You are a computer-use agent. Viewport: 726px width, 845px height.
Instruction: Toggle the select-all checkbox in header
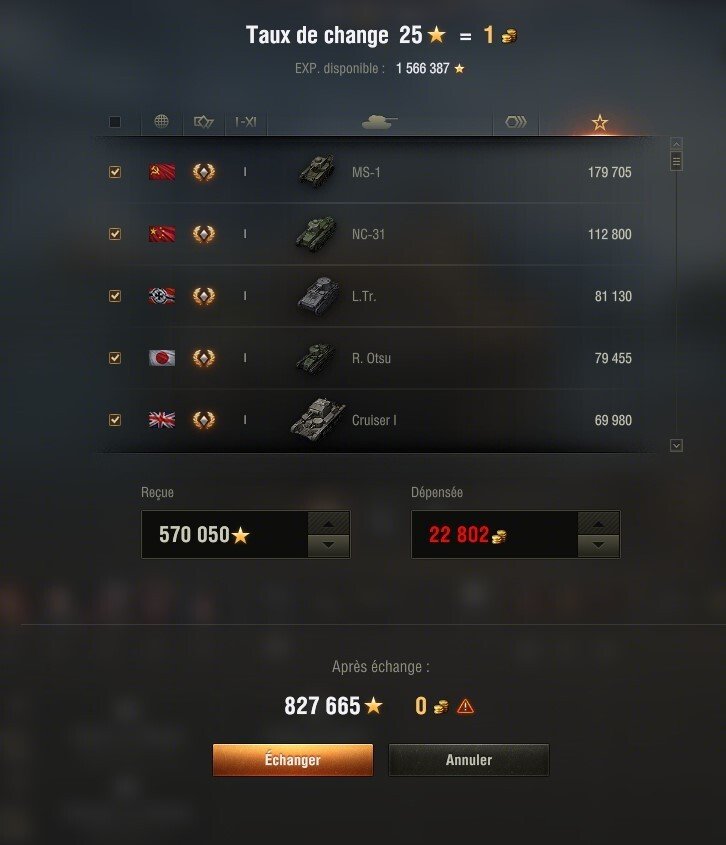click(x=115, y=122)
